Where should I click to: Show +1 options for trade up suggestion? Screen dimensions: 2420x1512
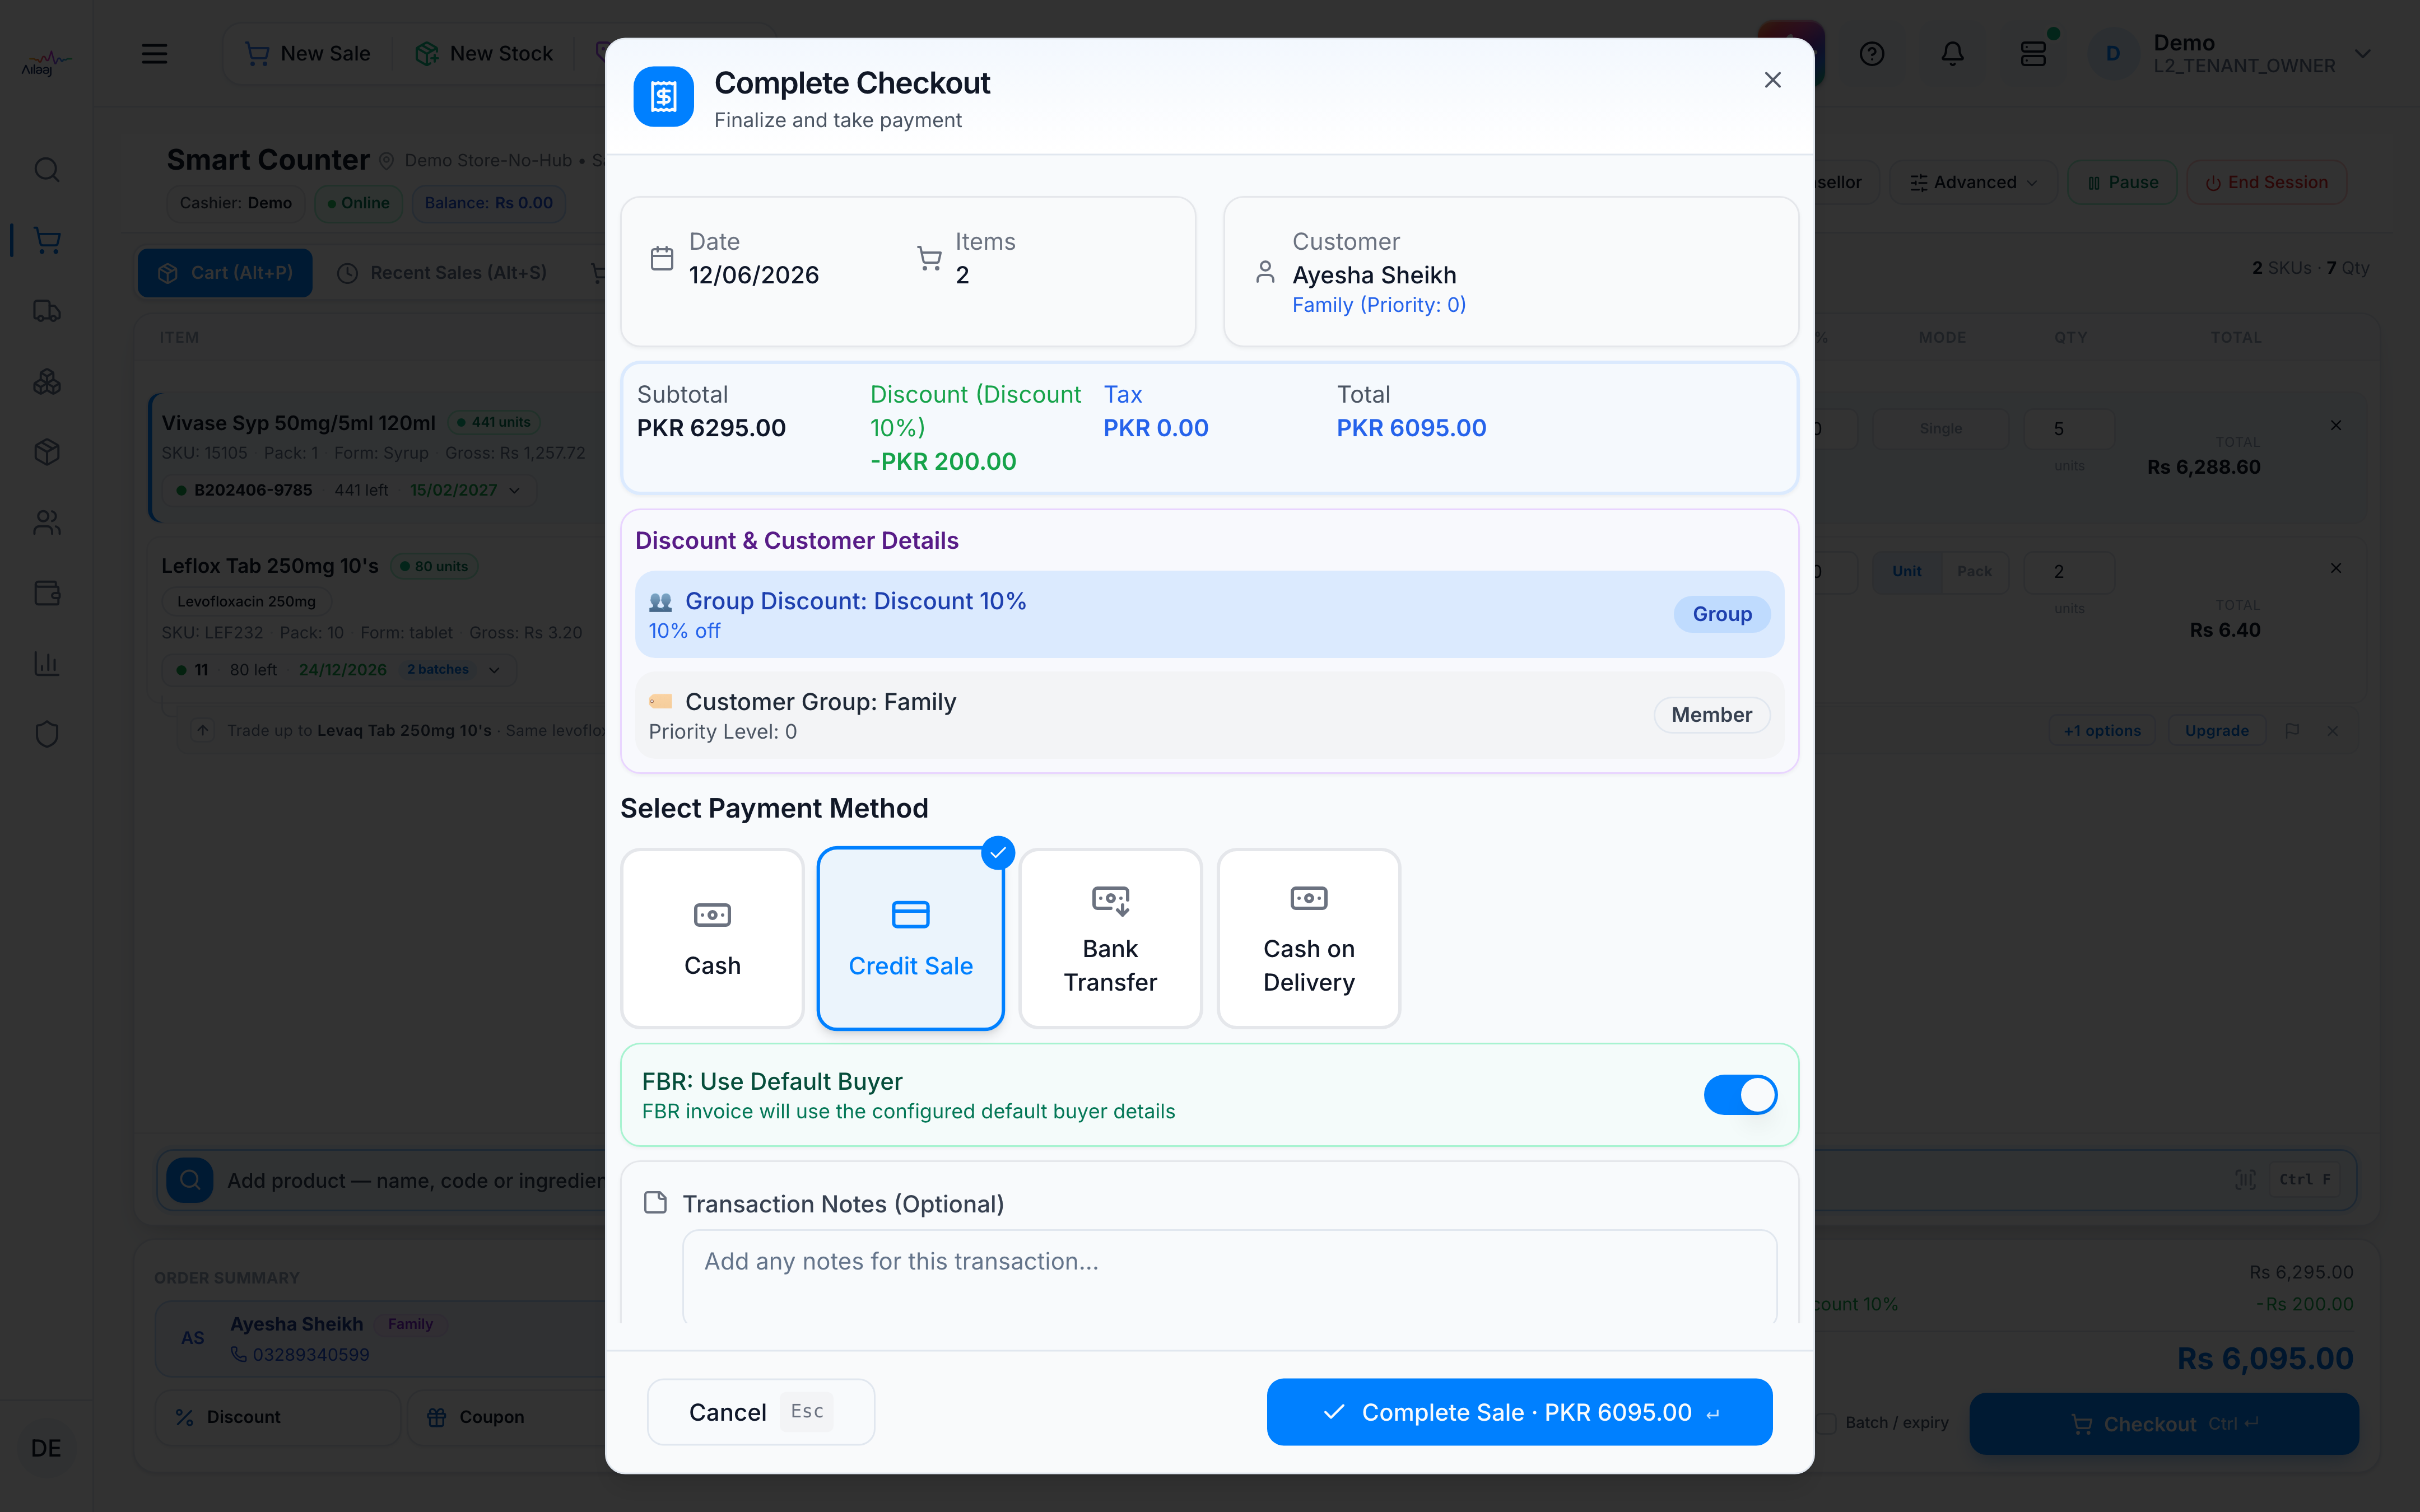[2102, 731]
